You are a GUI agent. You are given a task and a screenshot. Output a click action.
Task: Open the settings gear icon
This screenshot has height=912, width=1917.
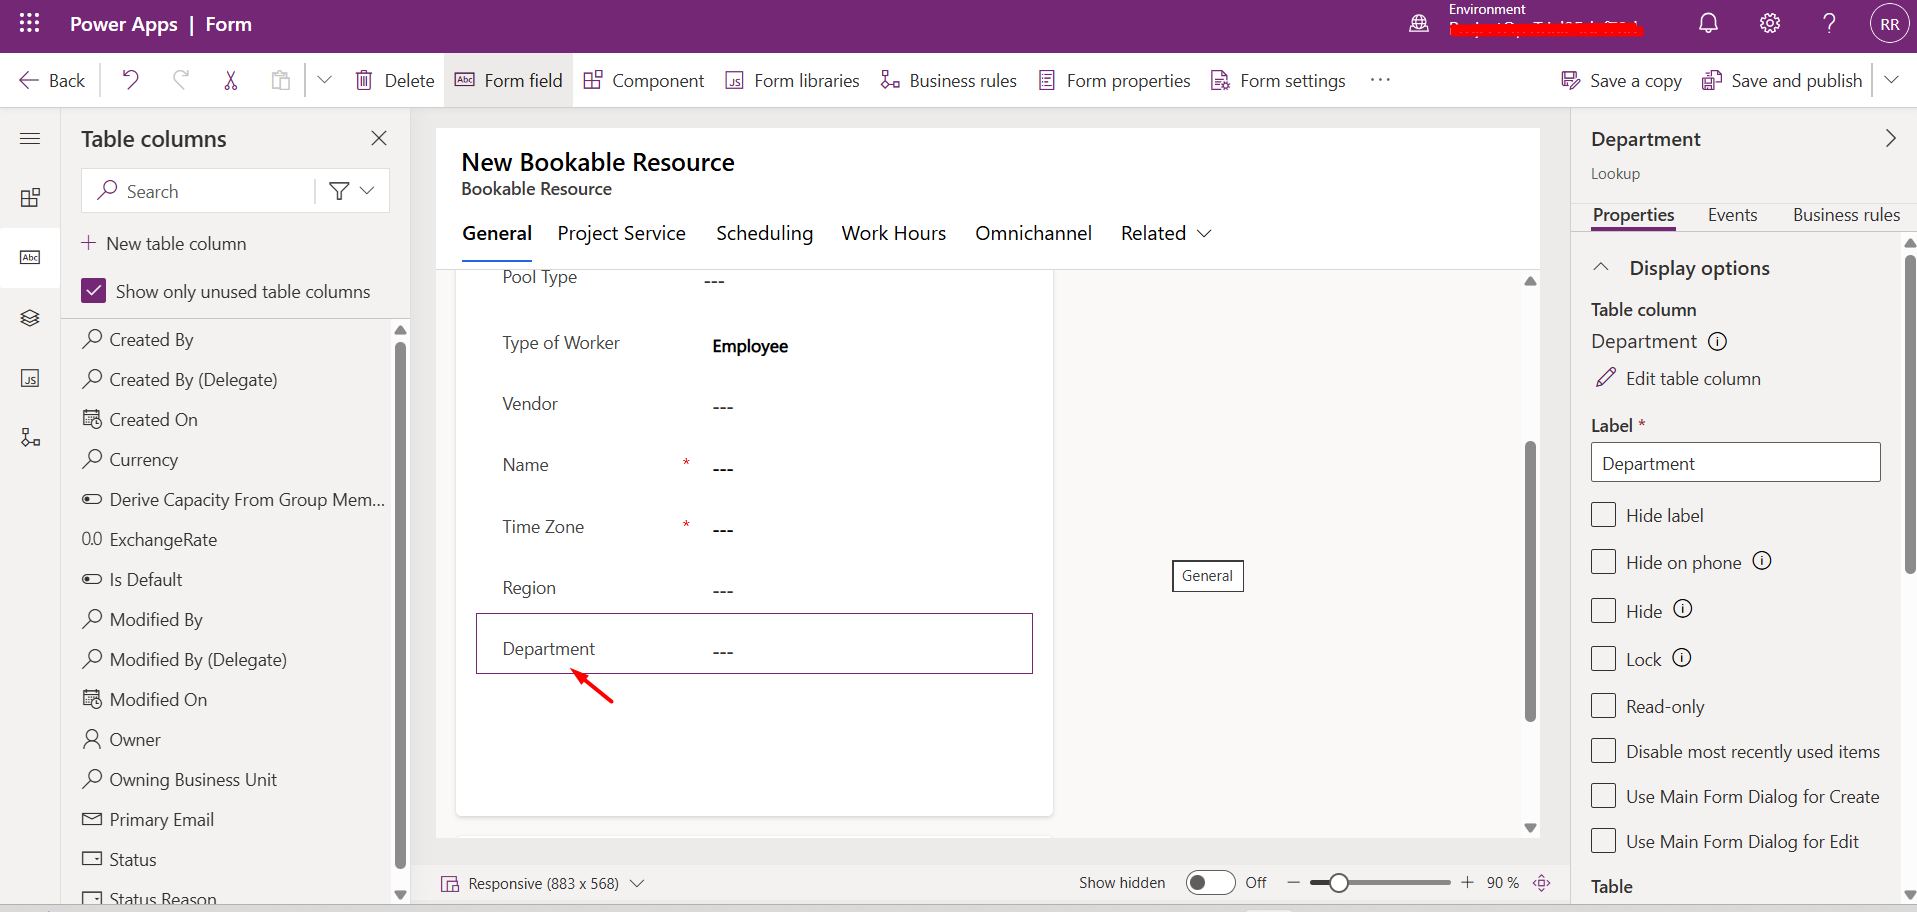[1769, 24]
